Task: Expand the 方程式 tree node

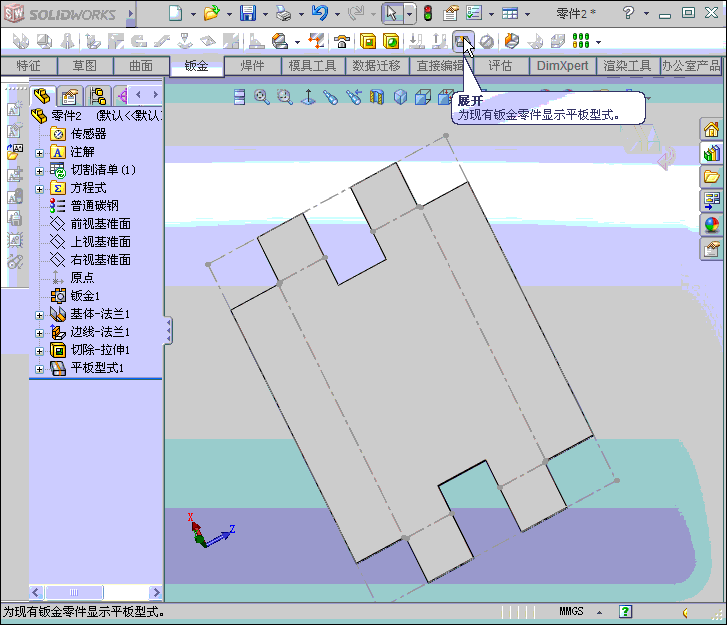Action: [x=39, y=189]
